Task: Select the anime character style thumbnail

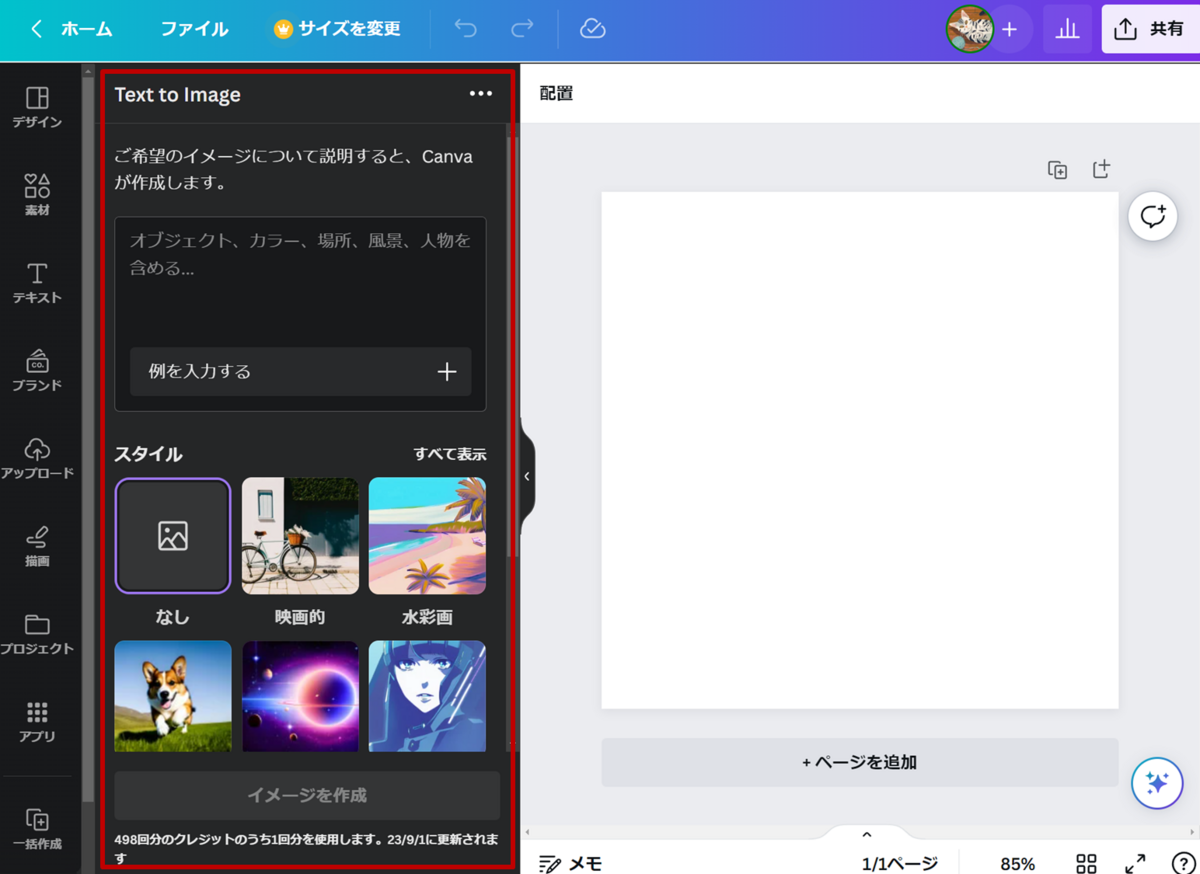Action: click(427, 696)
